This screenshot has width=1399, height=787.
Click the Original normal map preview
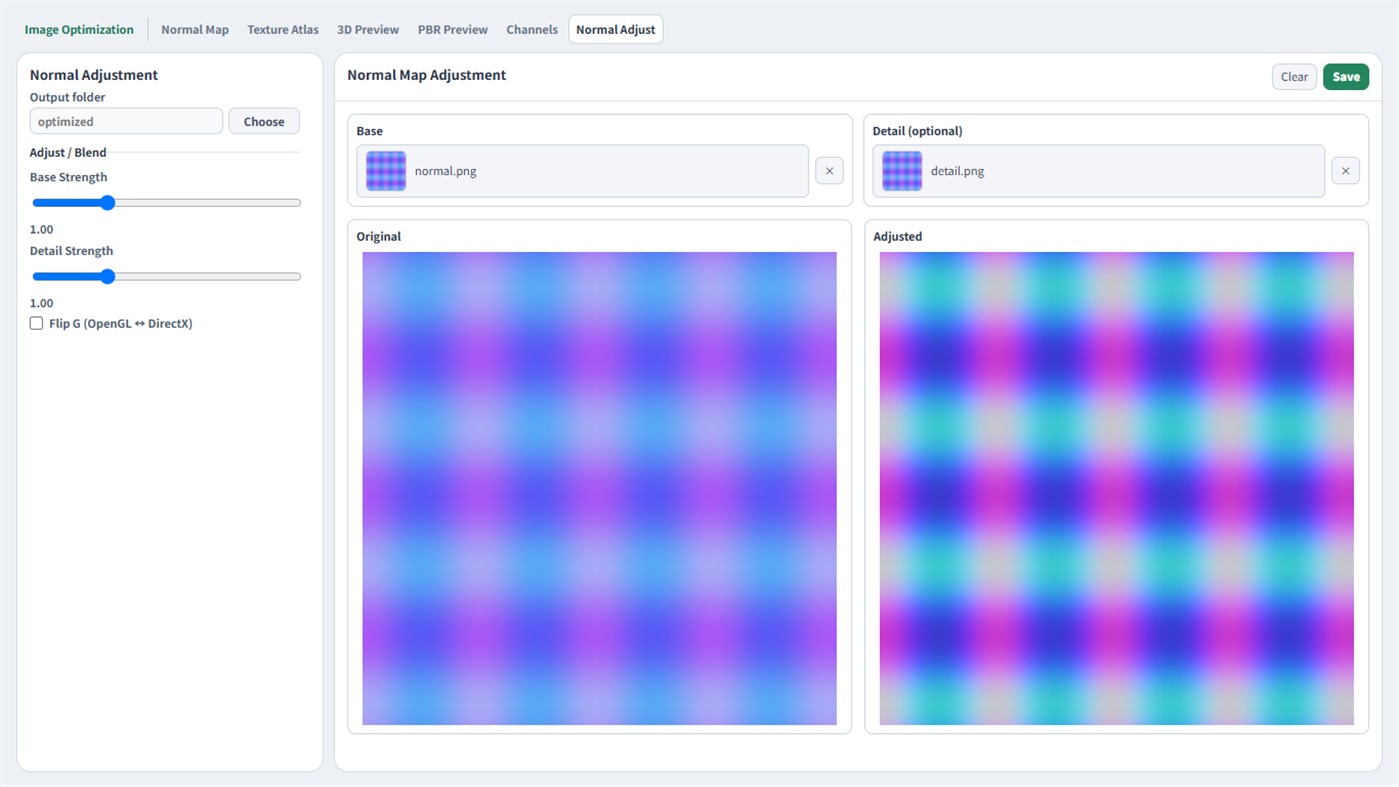point(600,488)
